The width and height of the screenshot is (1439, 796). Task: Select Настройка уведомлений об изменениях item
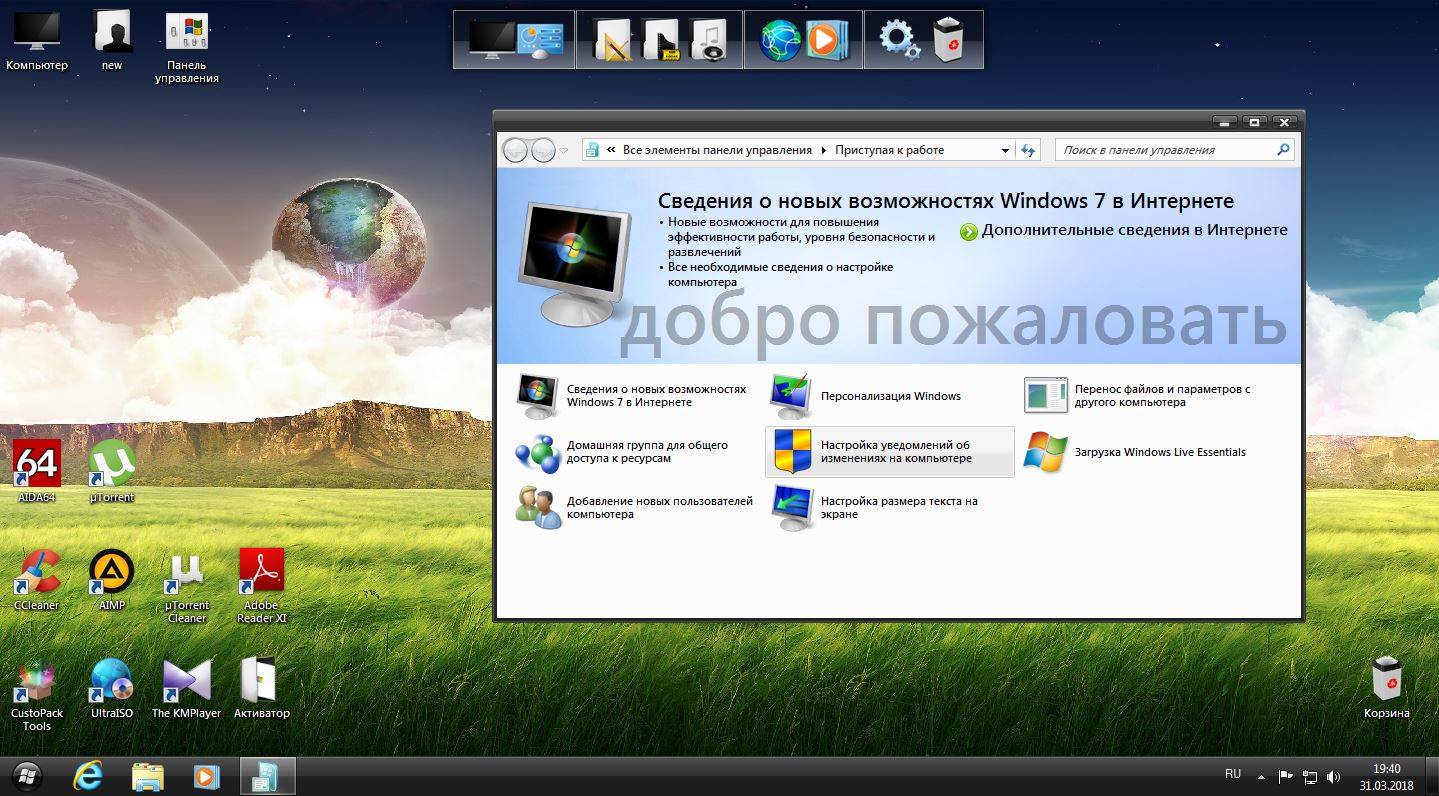pos(895,452)
